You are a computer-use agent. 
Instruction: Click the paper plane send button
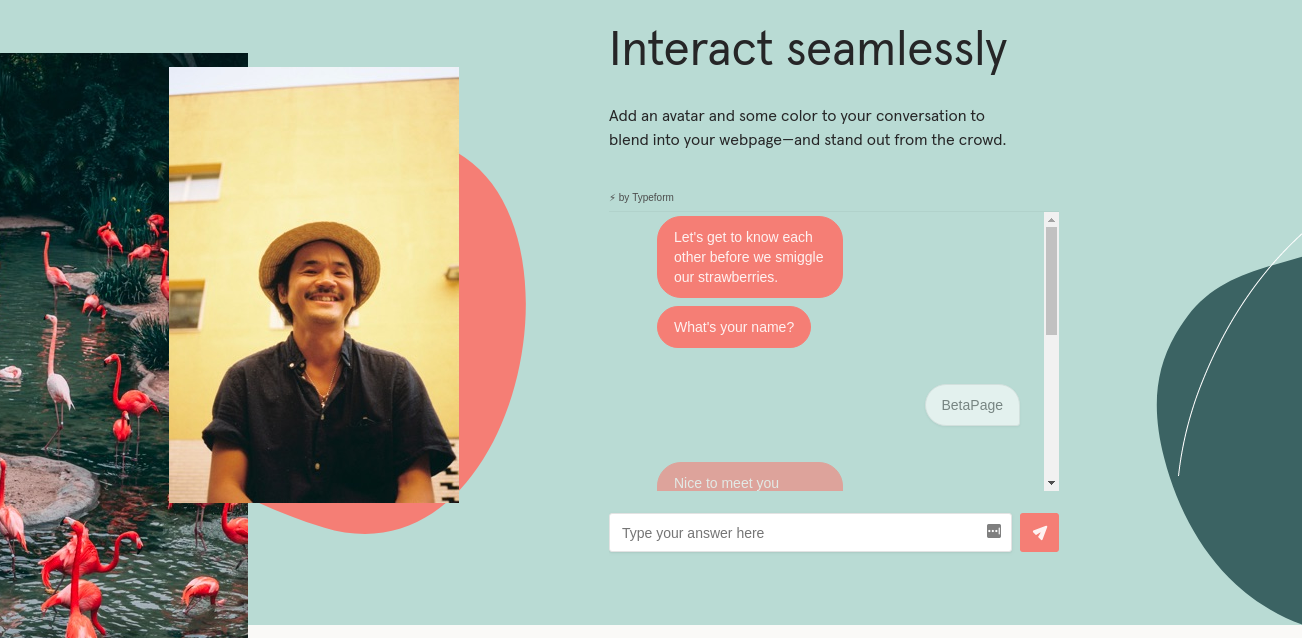point(1039,533)
